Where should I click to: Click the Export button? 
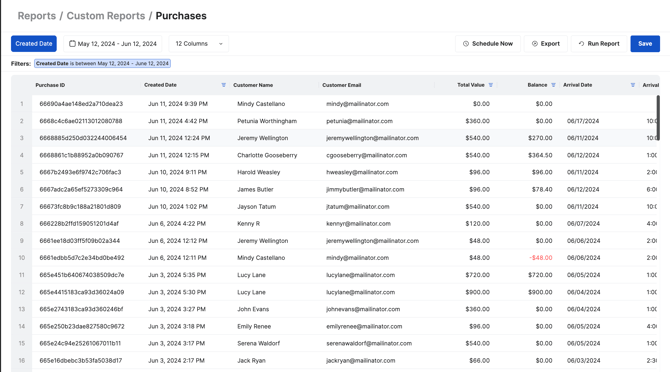click(x=546, y=44)
